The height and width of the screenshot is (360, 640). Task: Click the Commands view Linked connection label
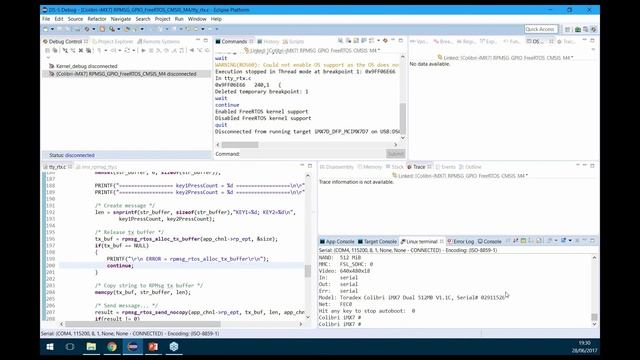(312, 51)
